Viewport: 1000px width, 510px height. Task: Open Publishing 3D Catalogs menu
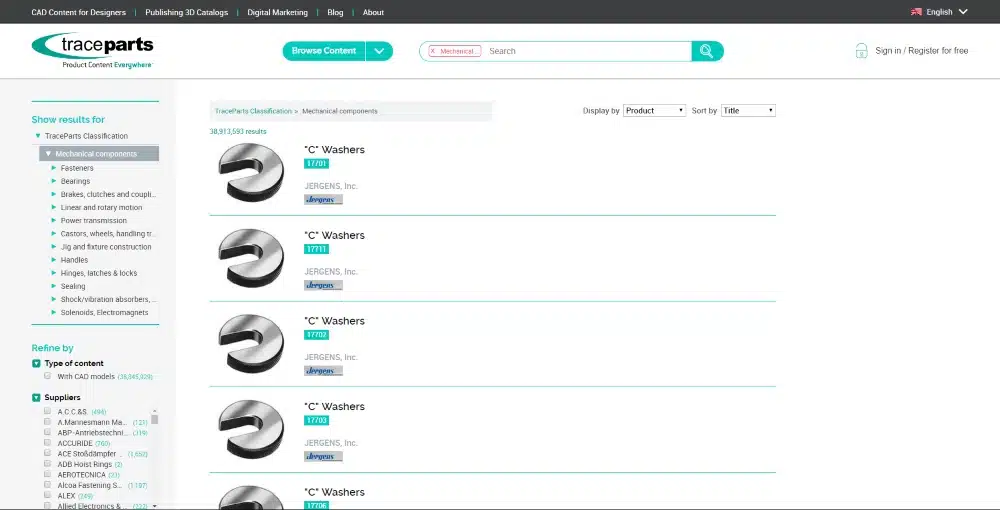point(186,12)
